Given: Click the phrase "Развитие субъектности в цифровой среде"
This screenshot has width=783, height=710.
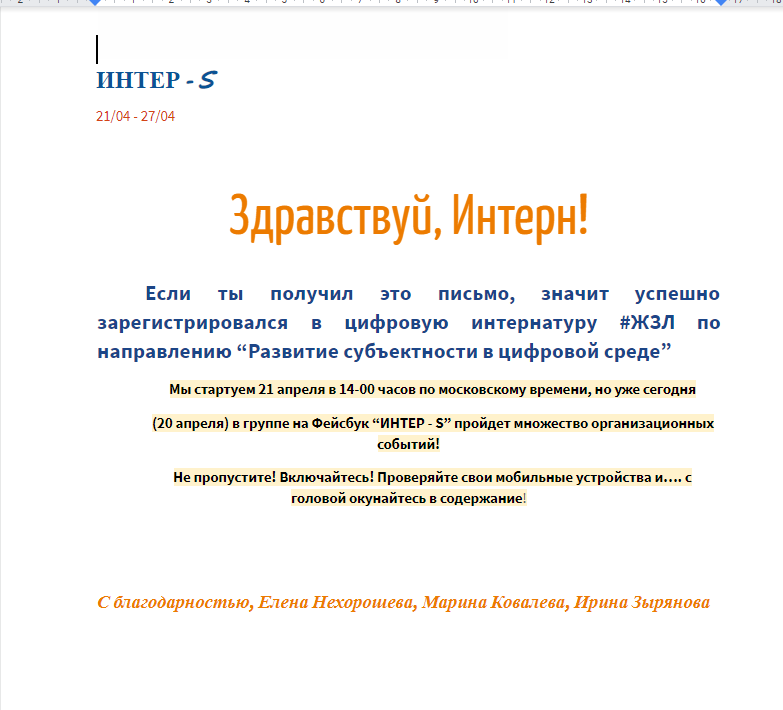Looking at the screenshot, I should click(x=454, y=352).
